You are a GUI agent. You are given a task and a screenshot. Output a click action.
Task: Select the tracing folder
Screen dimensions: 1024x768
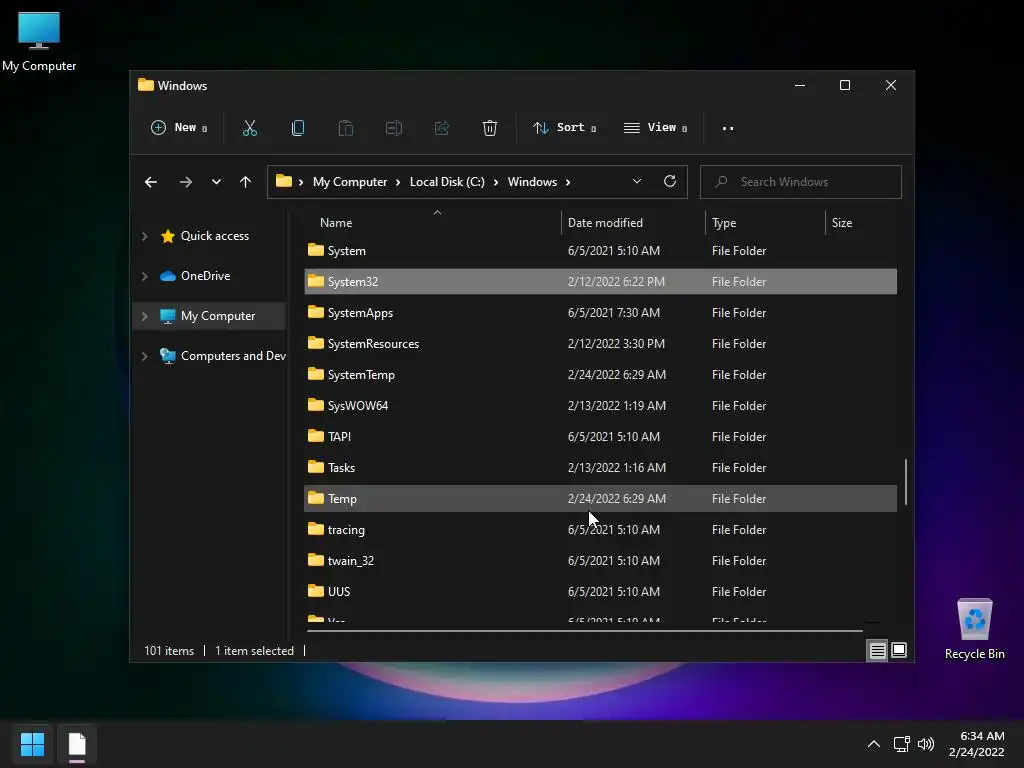pos(600,530)
